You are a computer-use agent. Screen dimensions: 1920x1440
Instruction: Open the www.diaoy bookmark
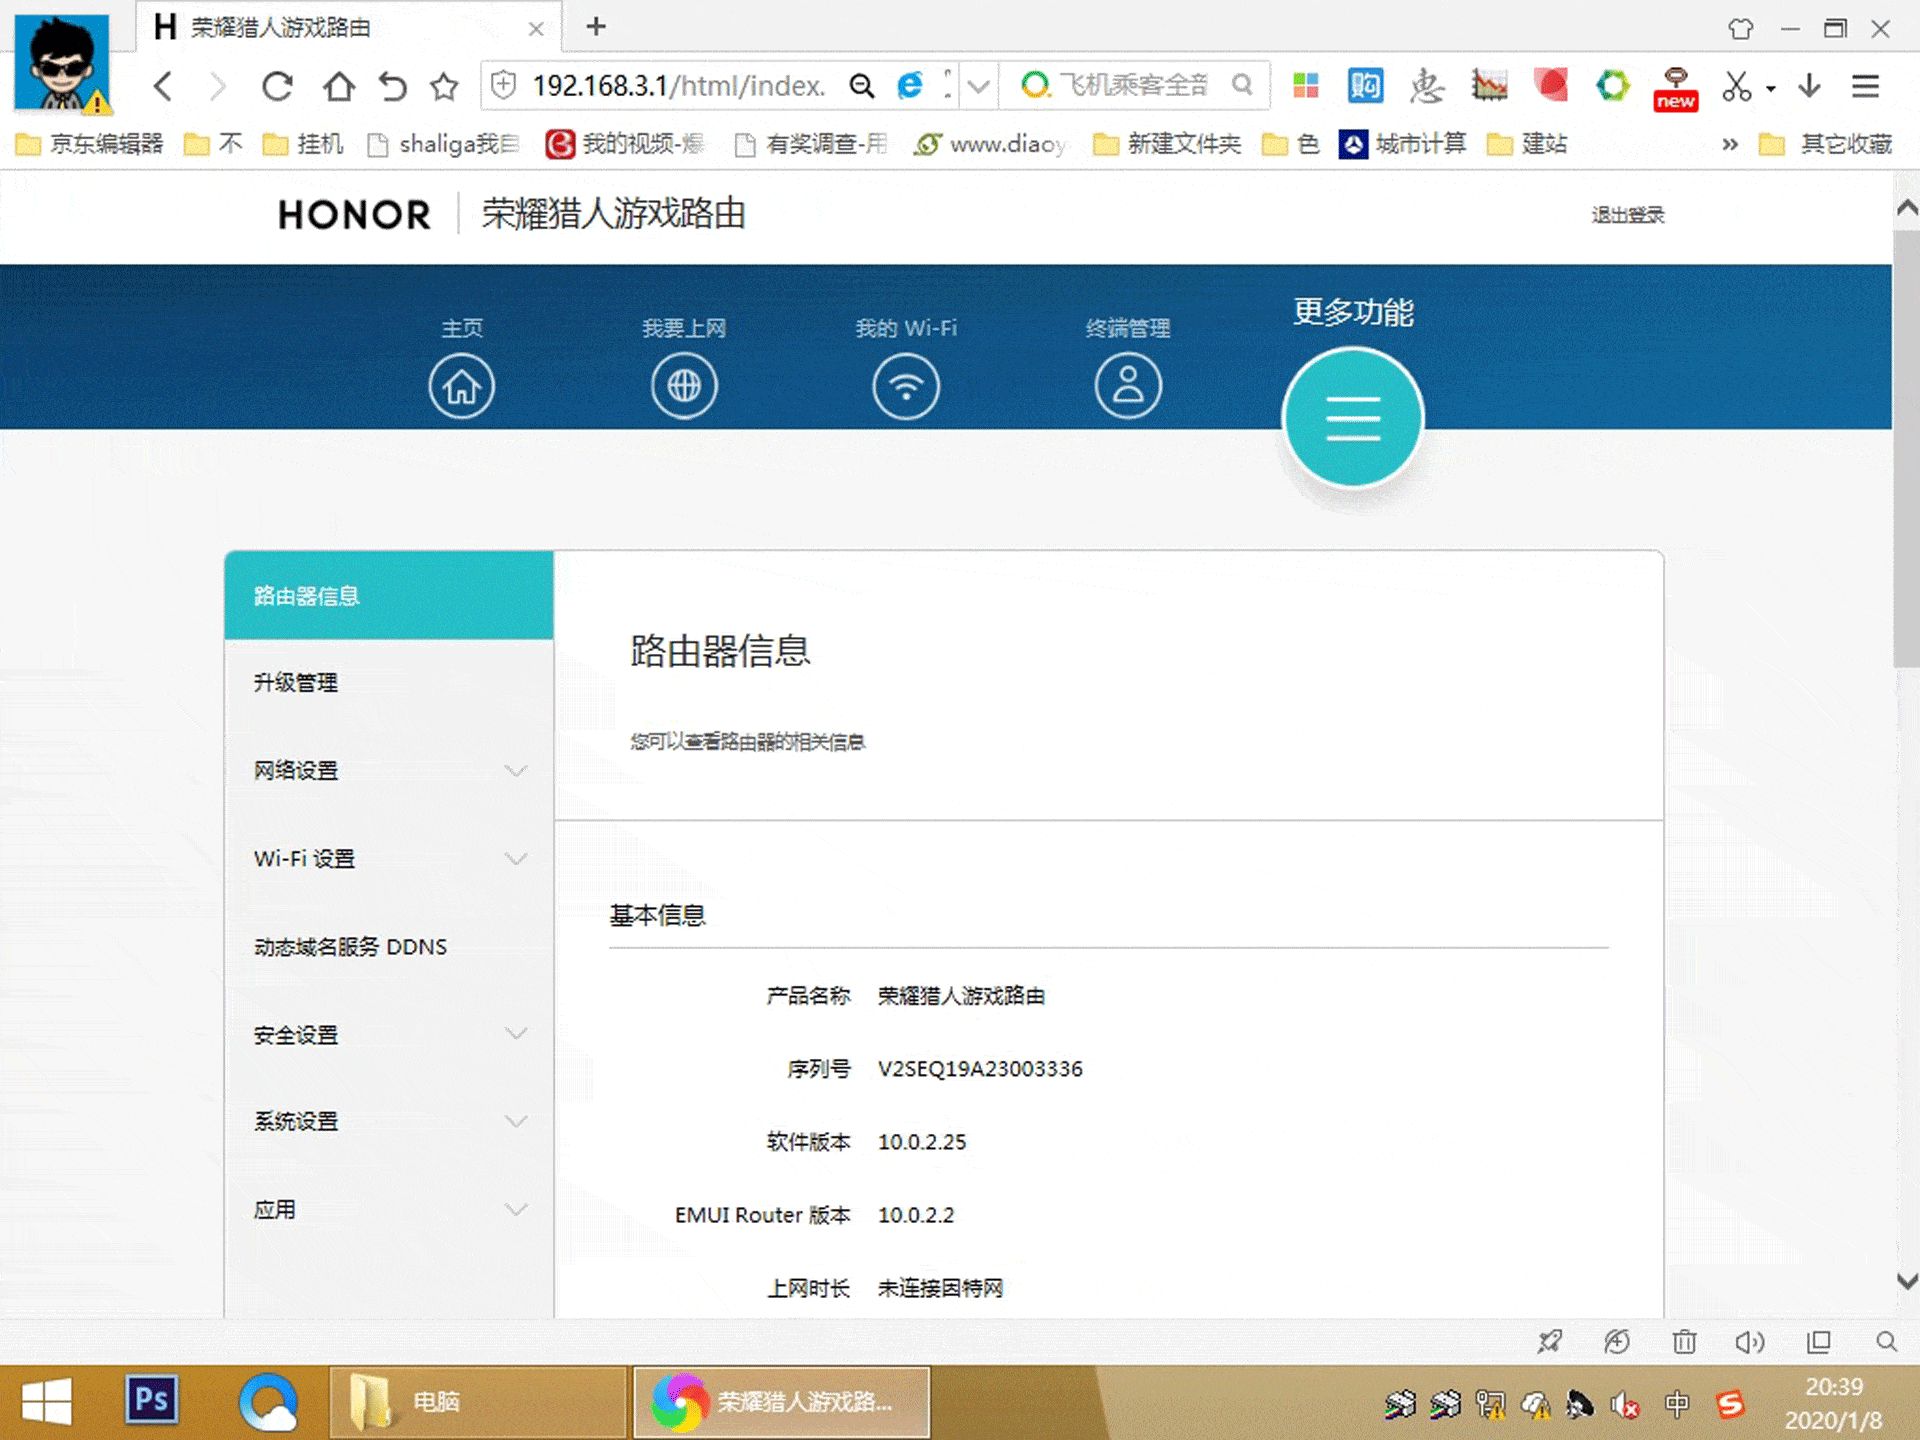pos(990,144)
